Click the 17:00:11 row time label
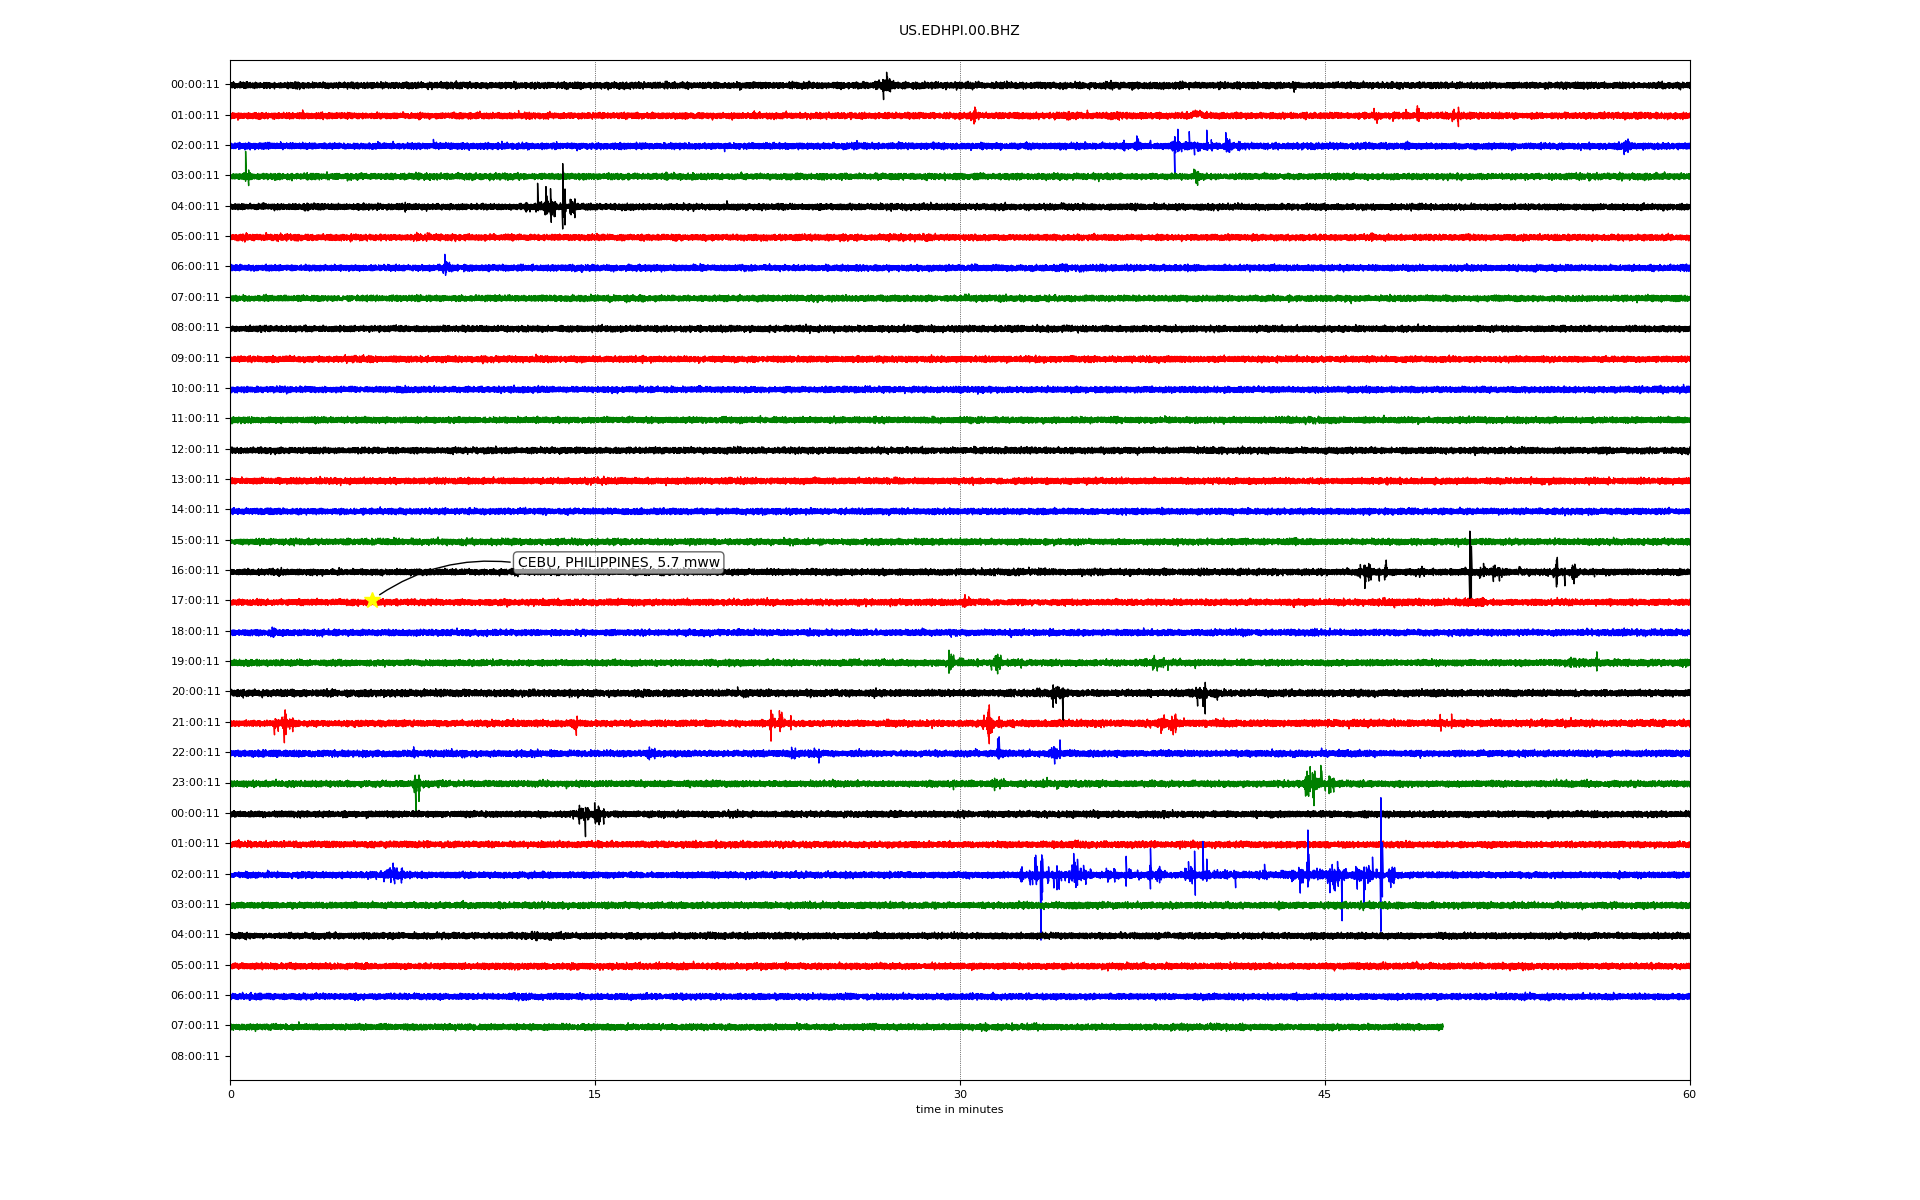The image size is (1920, 1200). point(195,601)
